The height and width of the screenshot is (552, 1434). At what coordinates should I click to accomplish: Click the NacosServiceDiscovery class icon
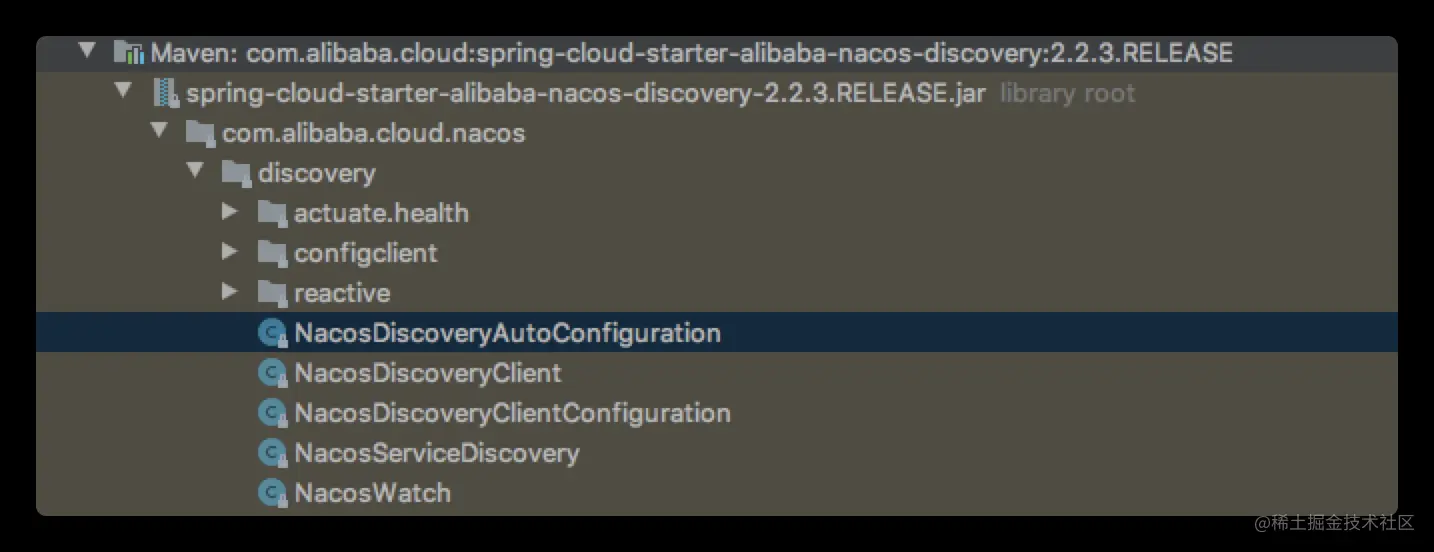tap(272, 453)
